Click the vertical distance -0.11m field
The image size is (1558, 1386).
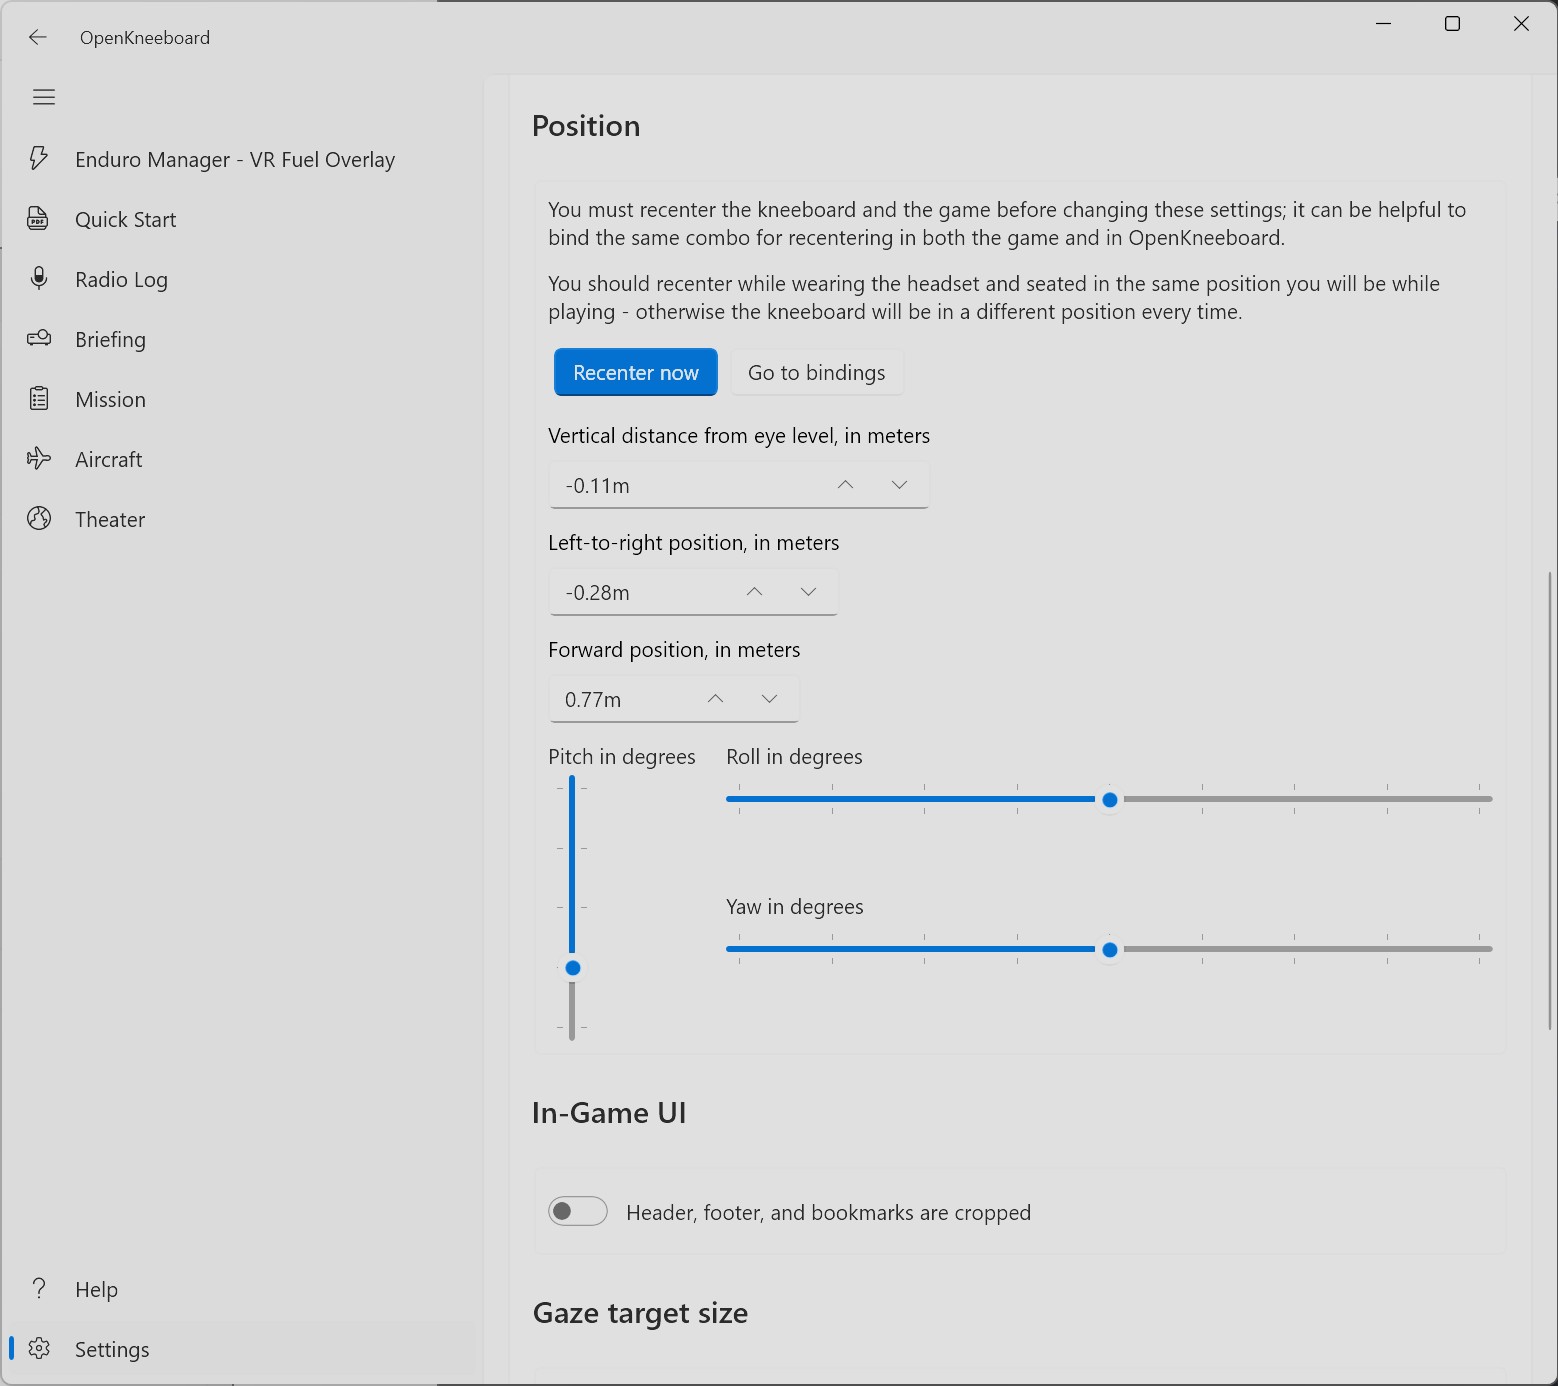pos(739,485)
